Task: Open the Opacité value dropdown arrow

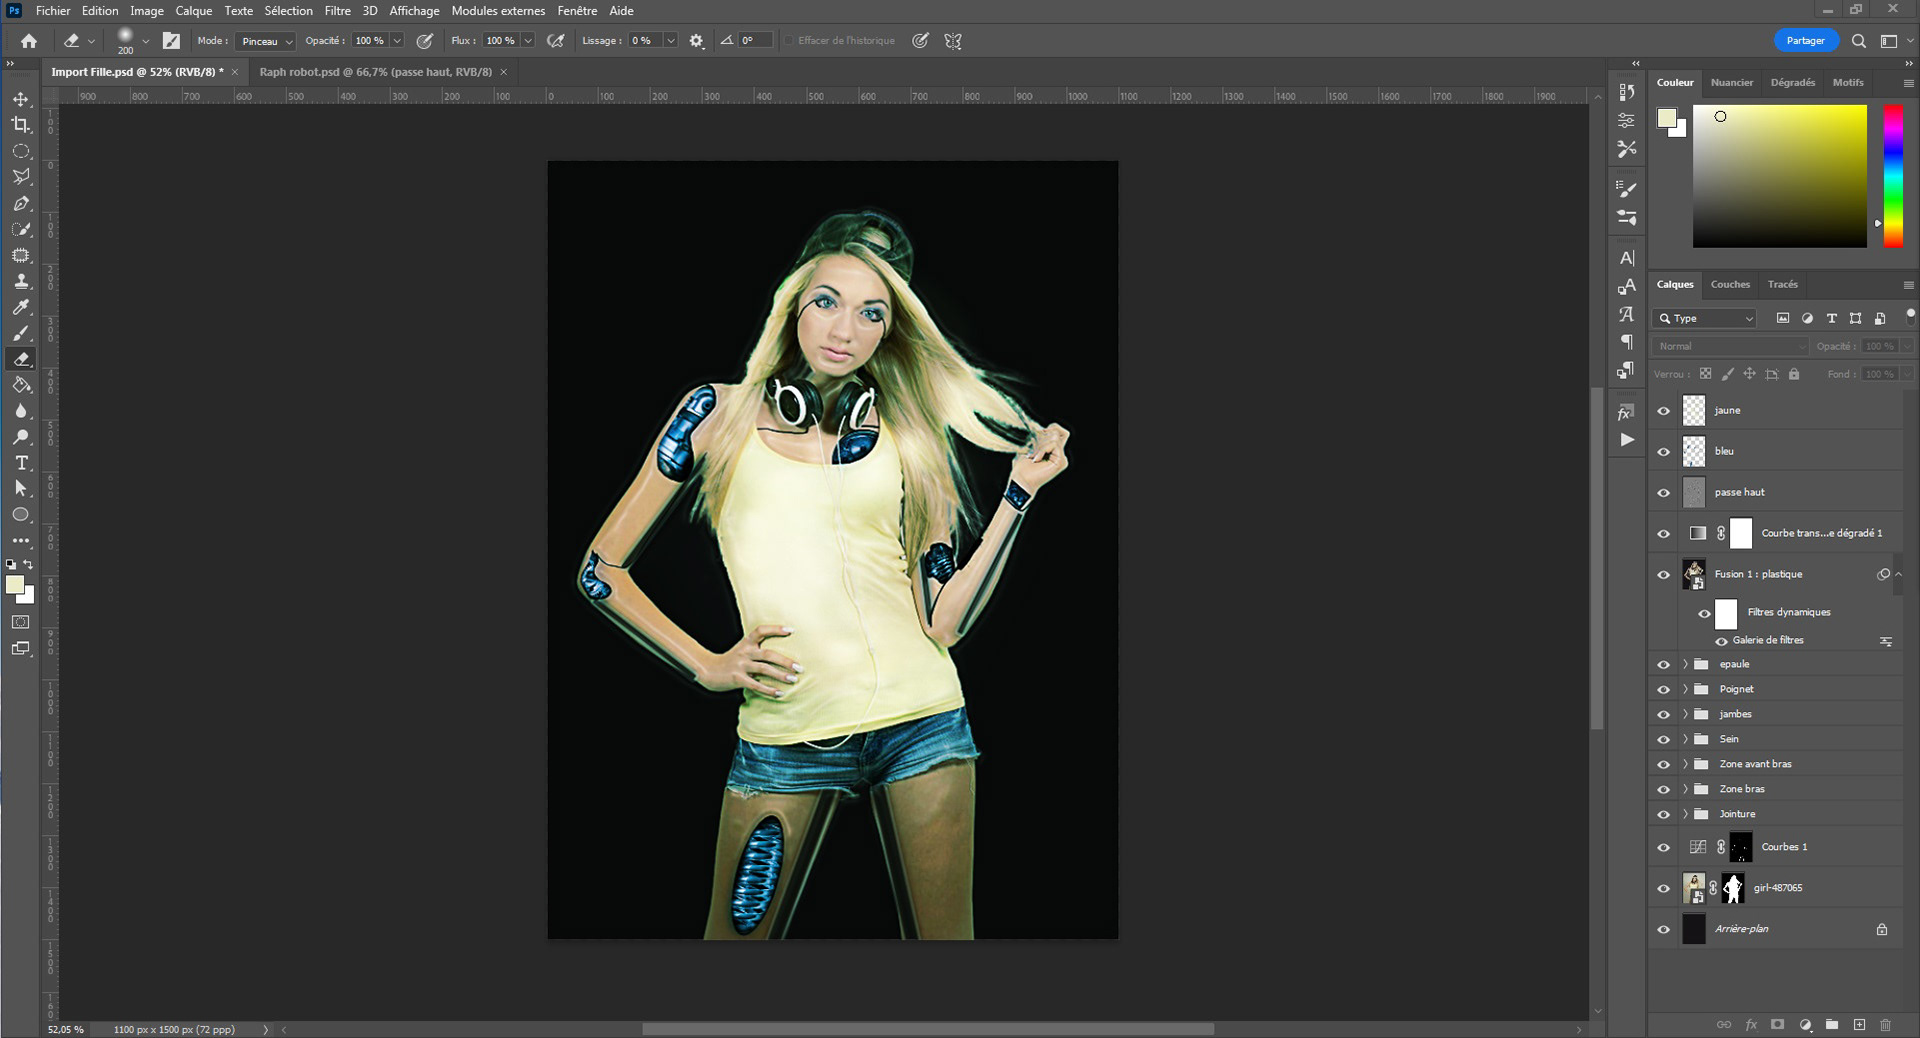Action: coord(397,41)
